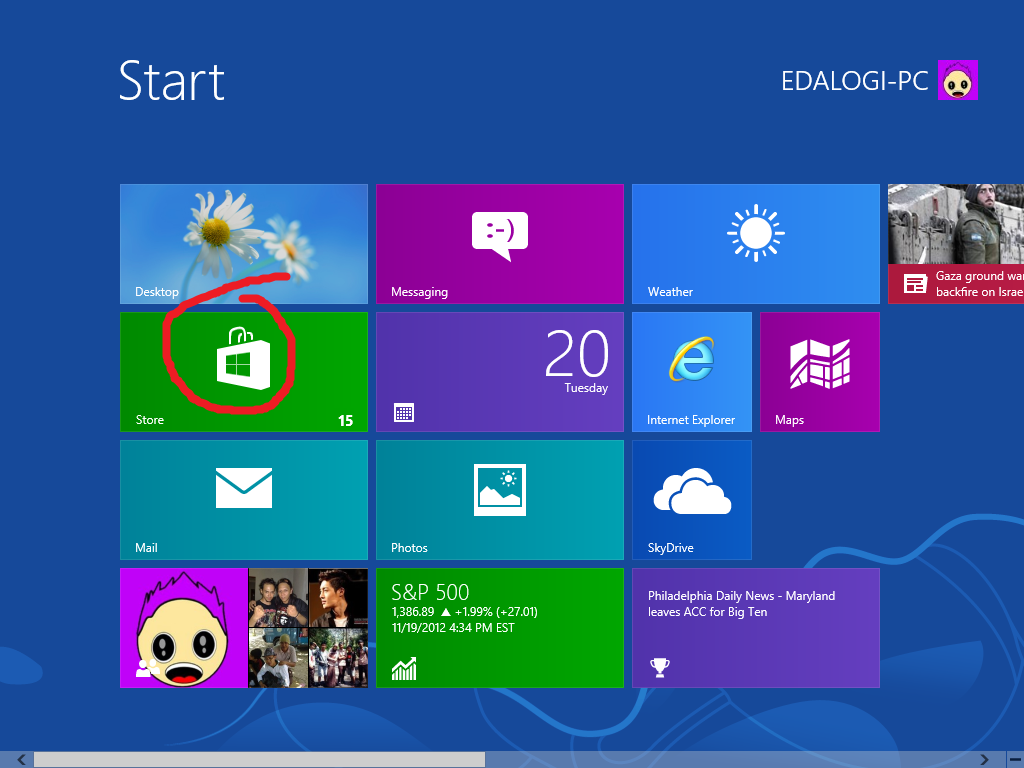
Task: Open the Weather tile
Action: 756,244
